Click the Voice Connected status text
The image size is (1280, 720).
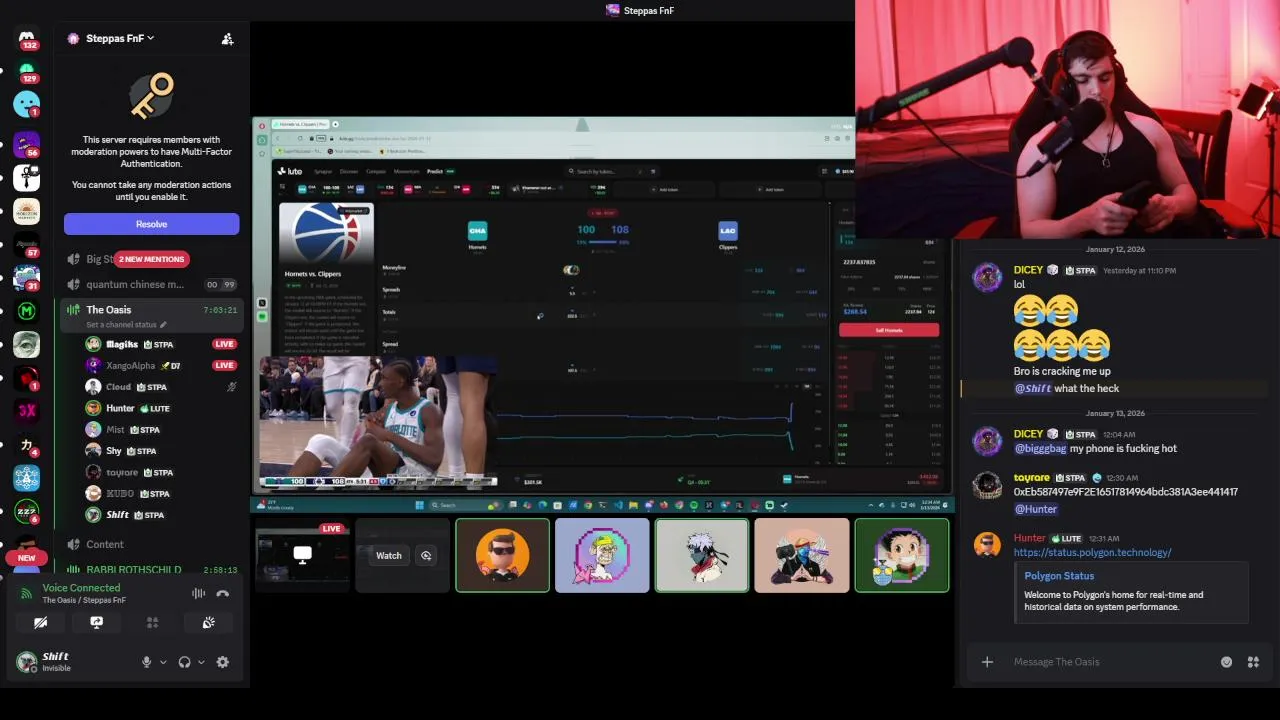(81, 588)
